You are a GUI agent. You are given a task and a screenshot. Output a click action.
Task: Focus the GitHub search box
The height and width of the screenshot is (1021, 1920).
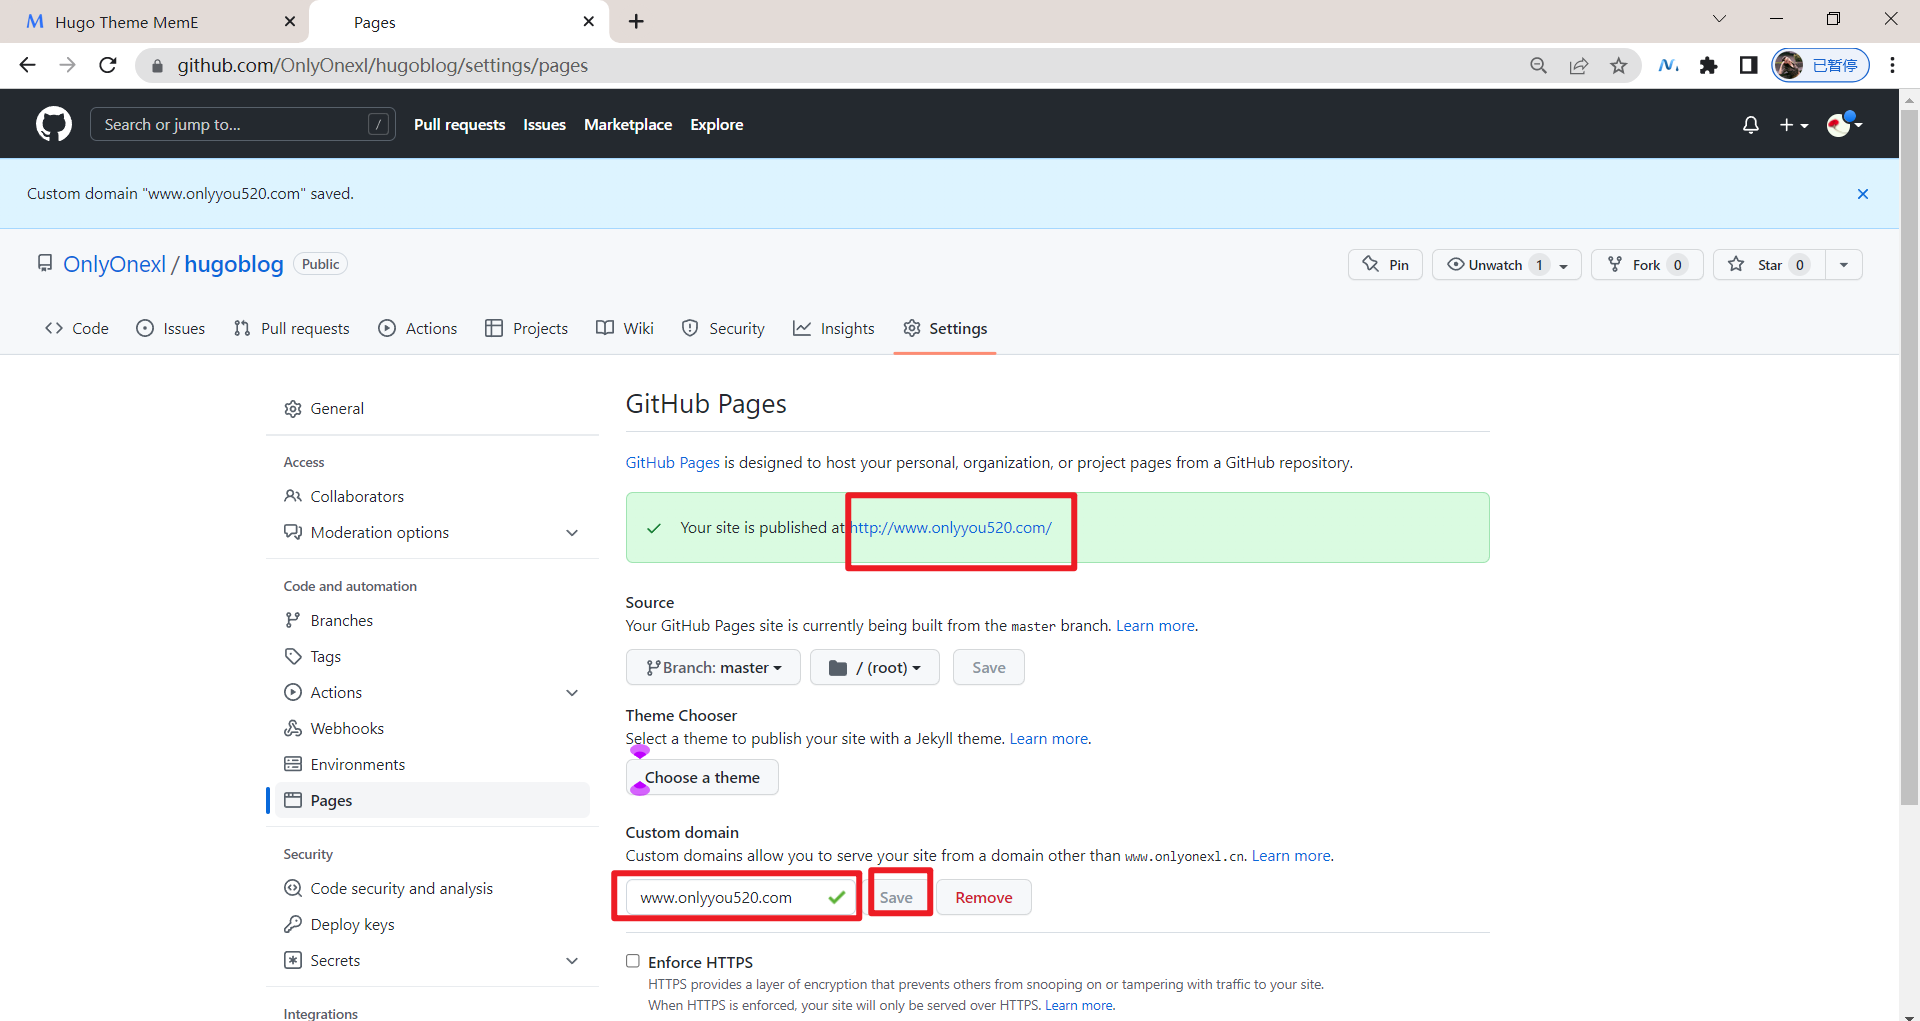(x=243, y=124)
